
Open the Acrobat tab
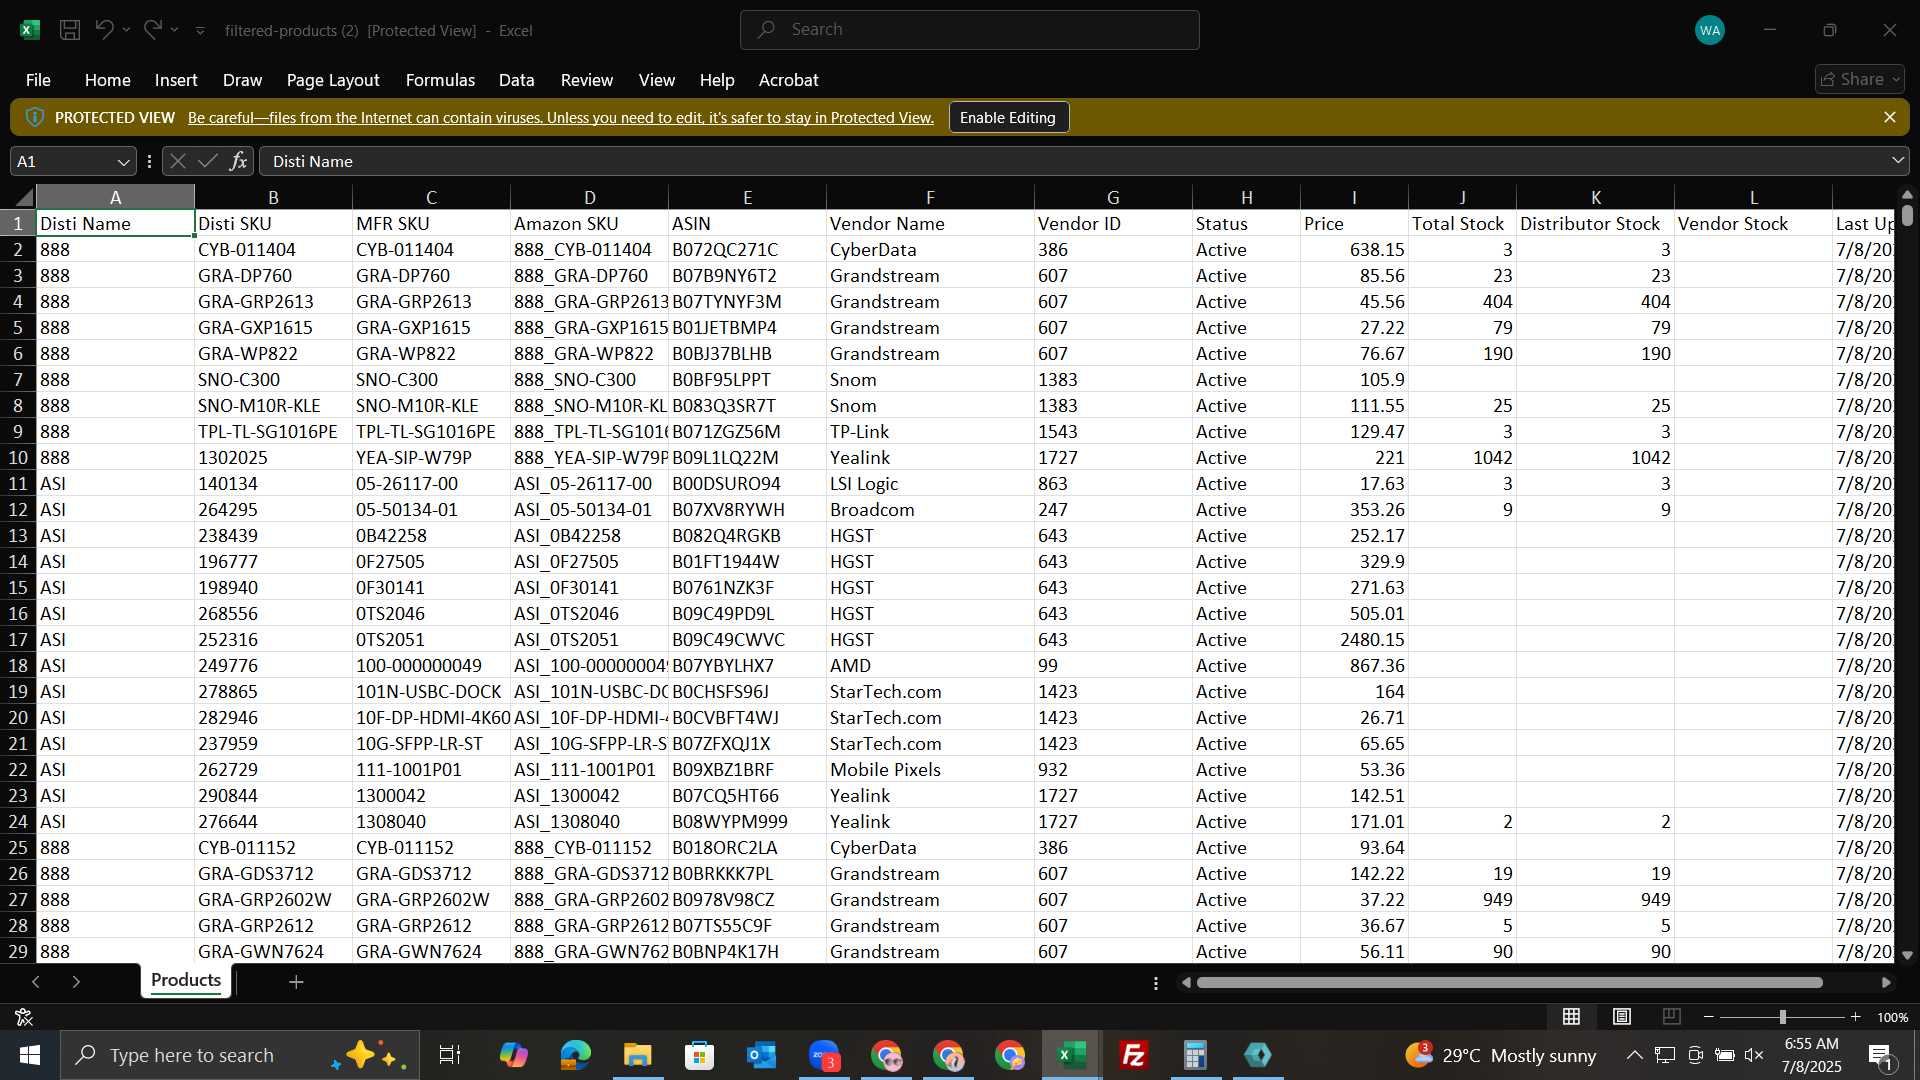[788, 80]
